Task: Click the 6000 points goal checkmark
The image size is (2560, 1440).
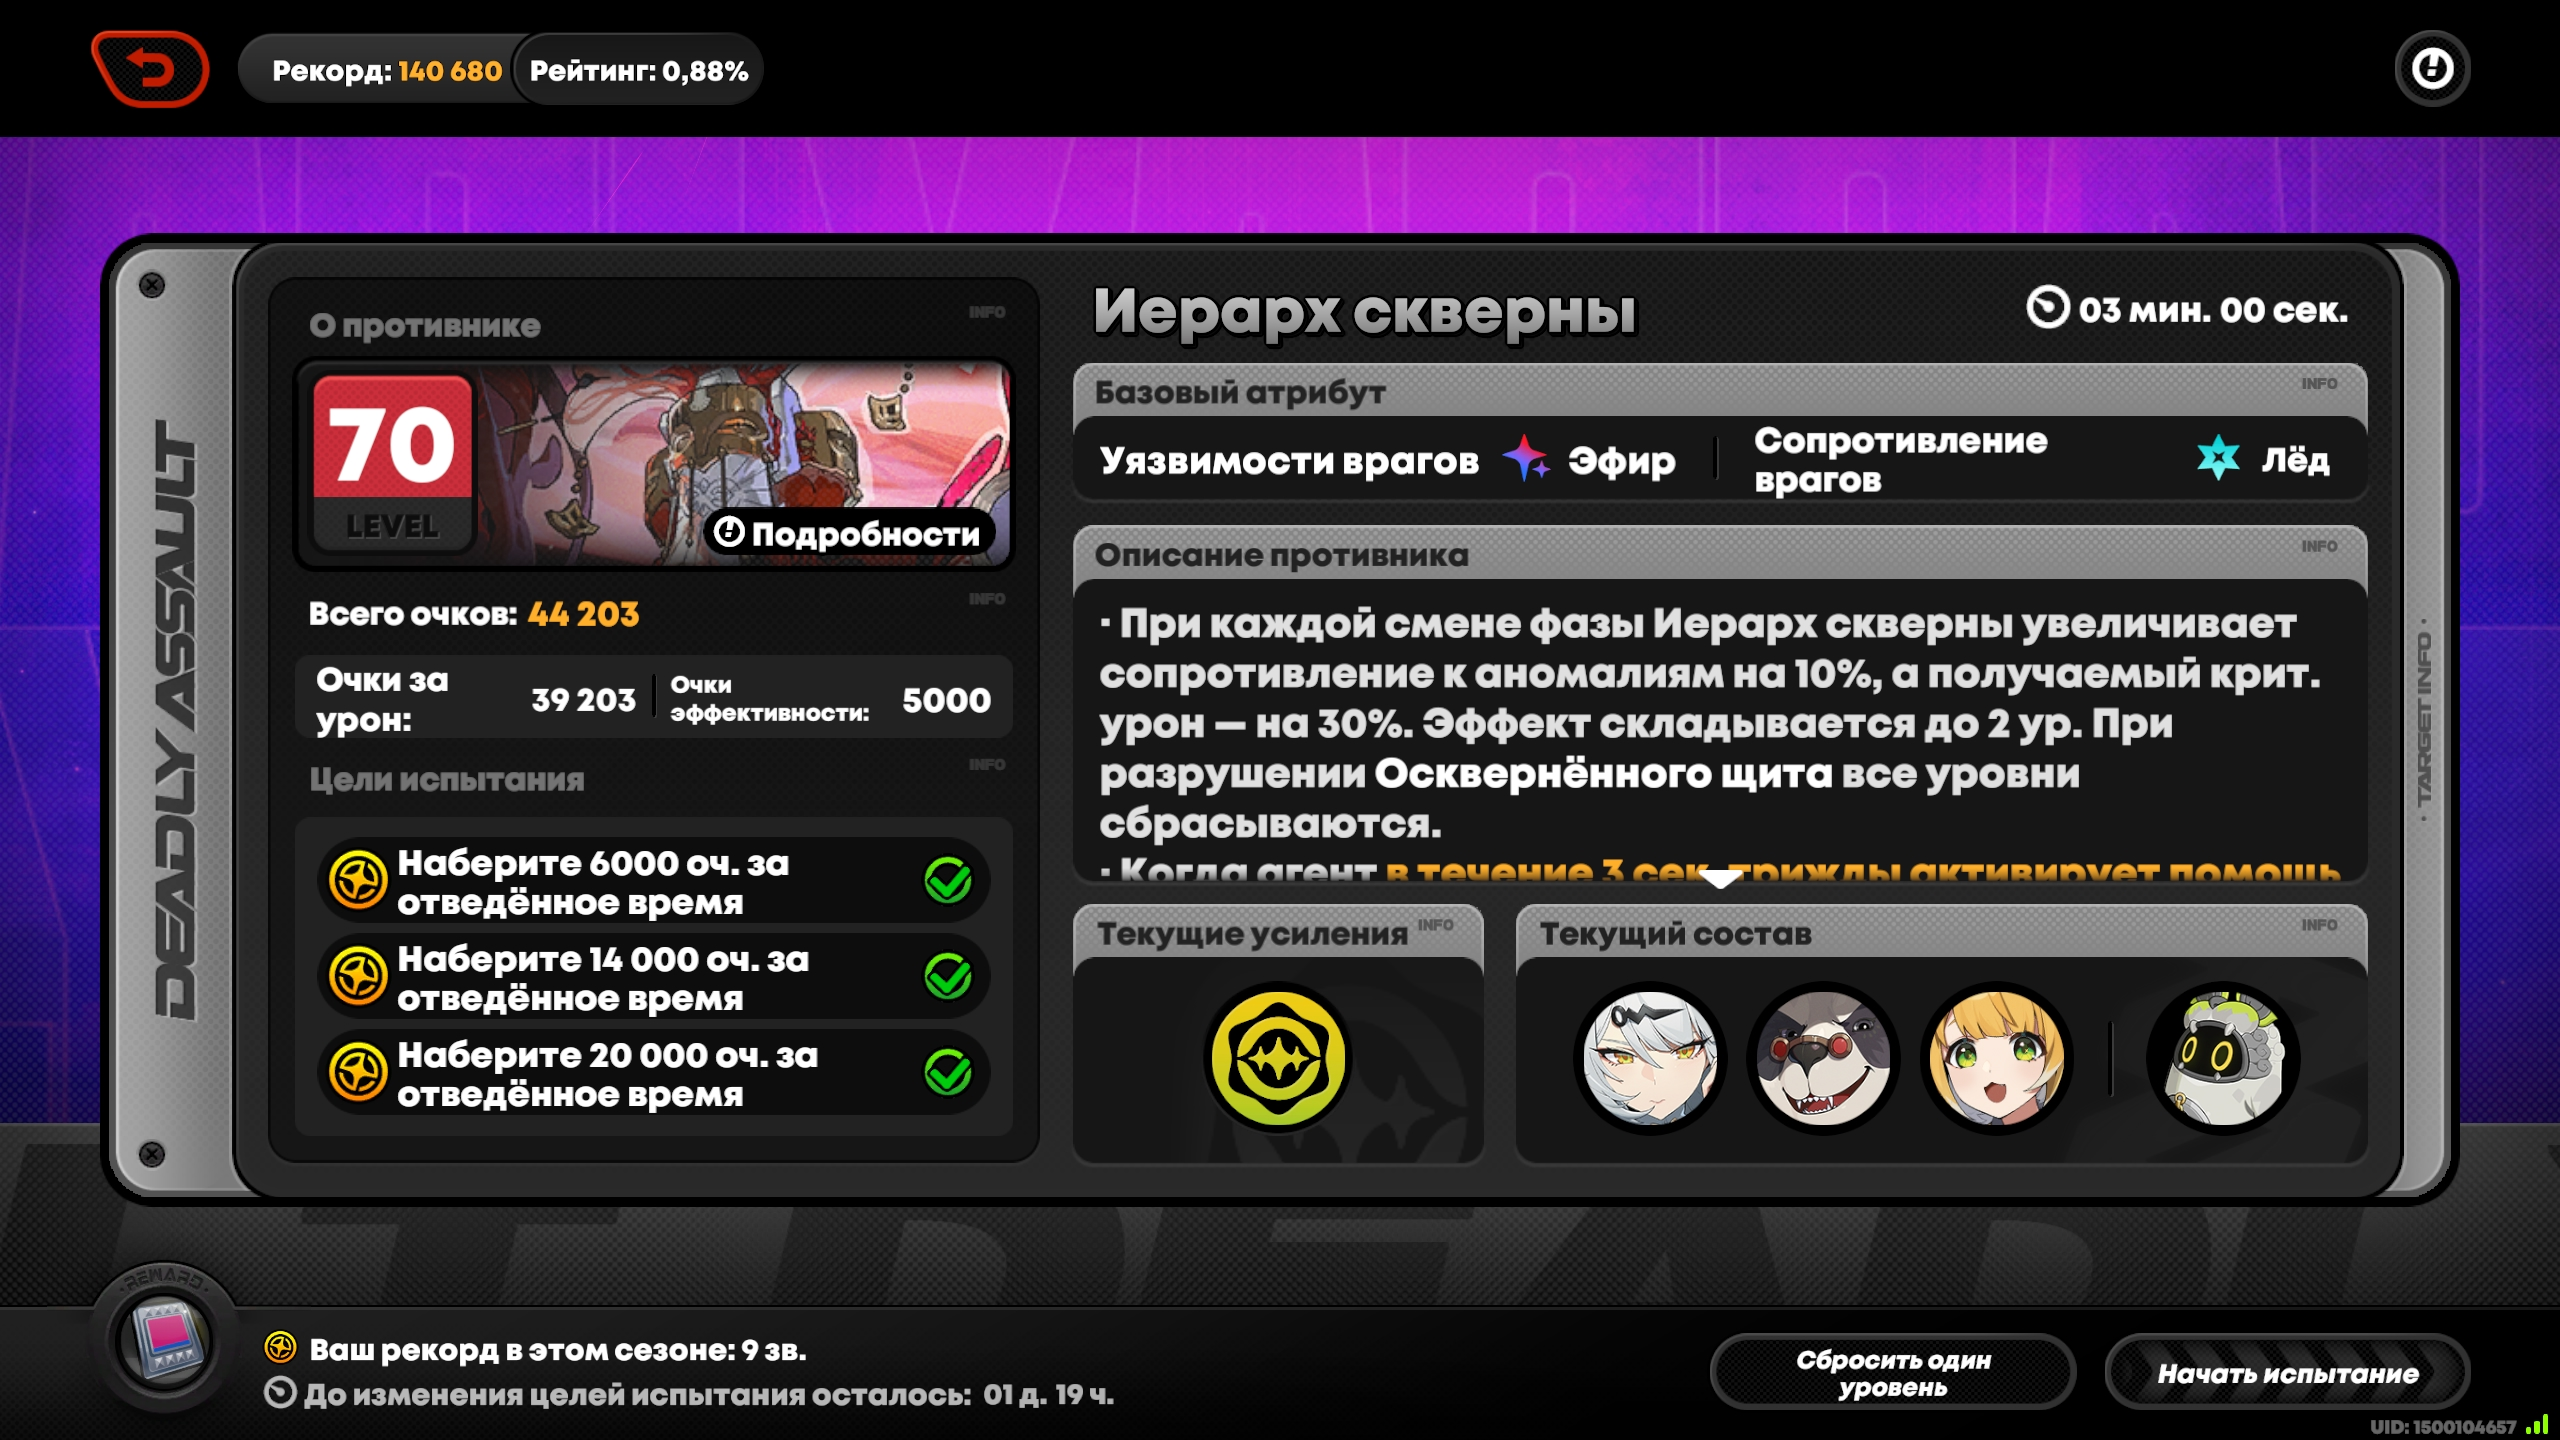Action: click(x=947, y=880)
